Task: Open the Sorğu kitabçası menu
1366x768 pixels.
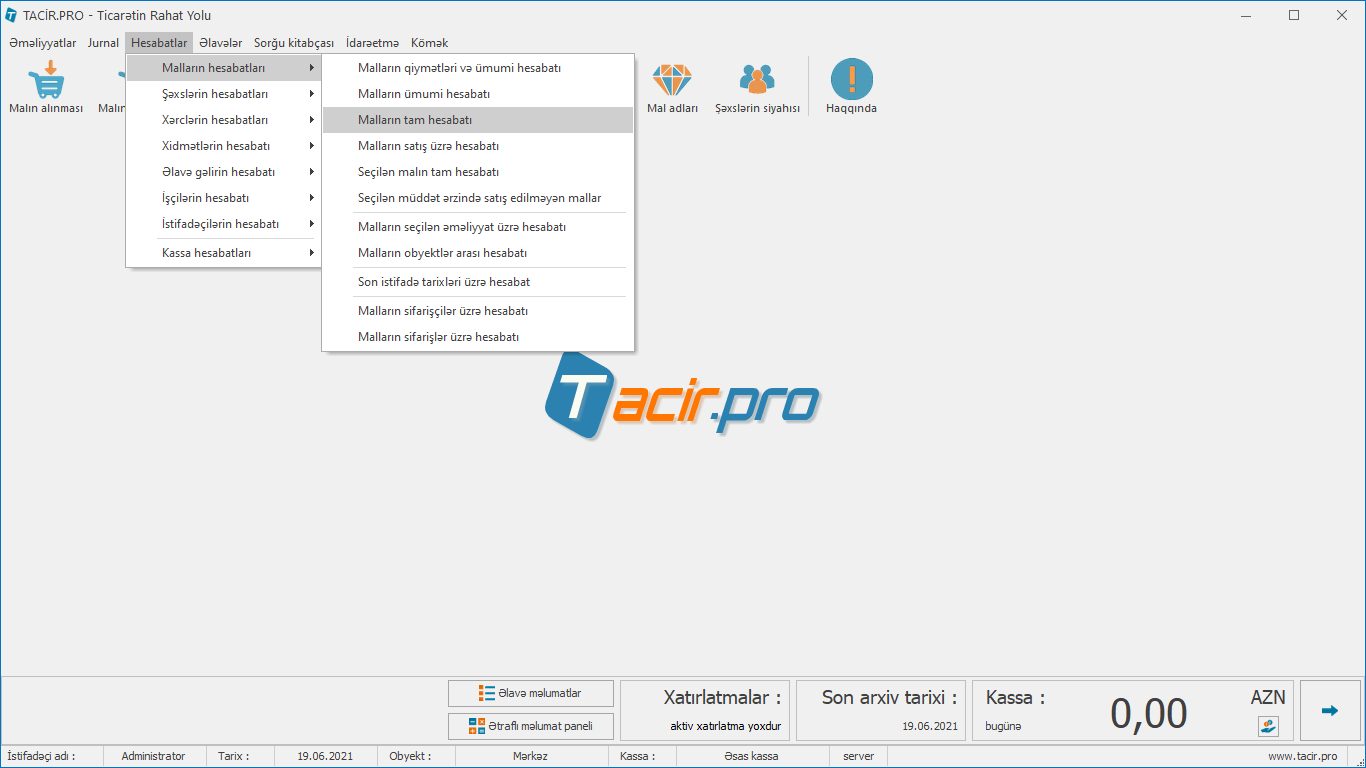Action: coord(294,43)
